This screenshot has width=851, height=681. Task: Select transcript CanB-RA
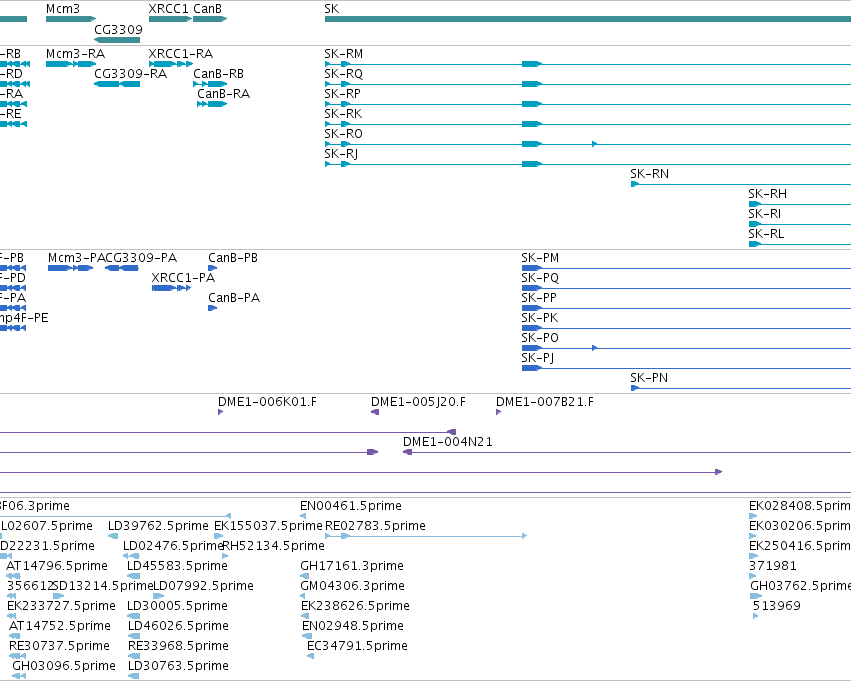coord(212,104)
